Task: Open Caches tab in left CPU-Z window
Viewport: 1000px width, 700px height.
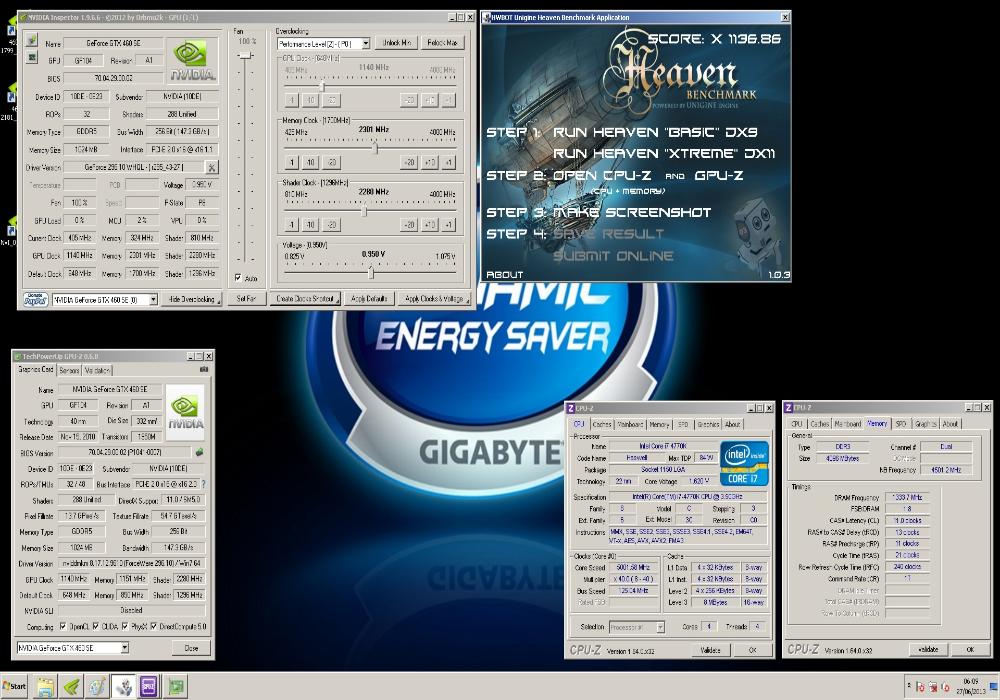Action: tap(601, 424)
